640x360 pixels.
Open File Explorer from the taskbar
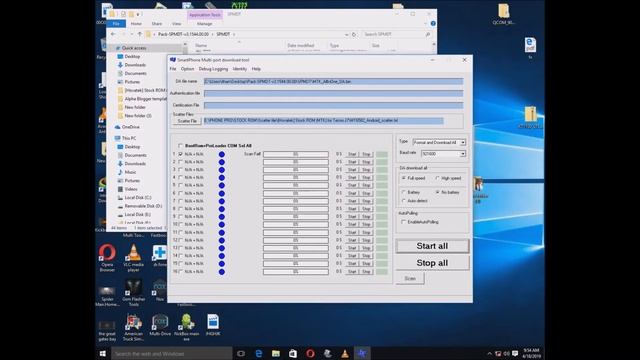tap(276, 353)
